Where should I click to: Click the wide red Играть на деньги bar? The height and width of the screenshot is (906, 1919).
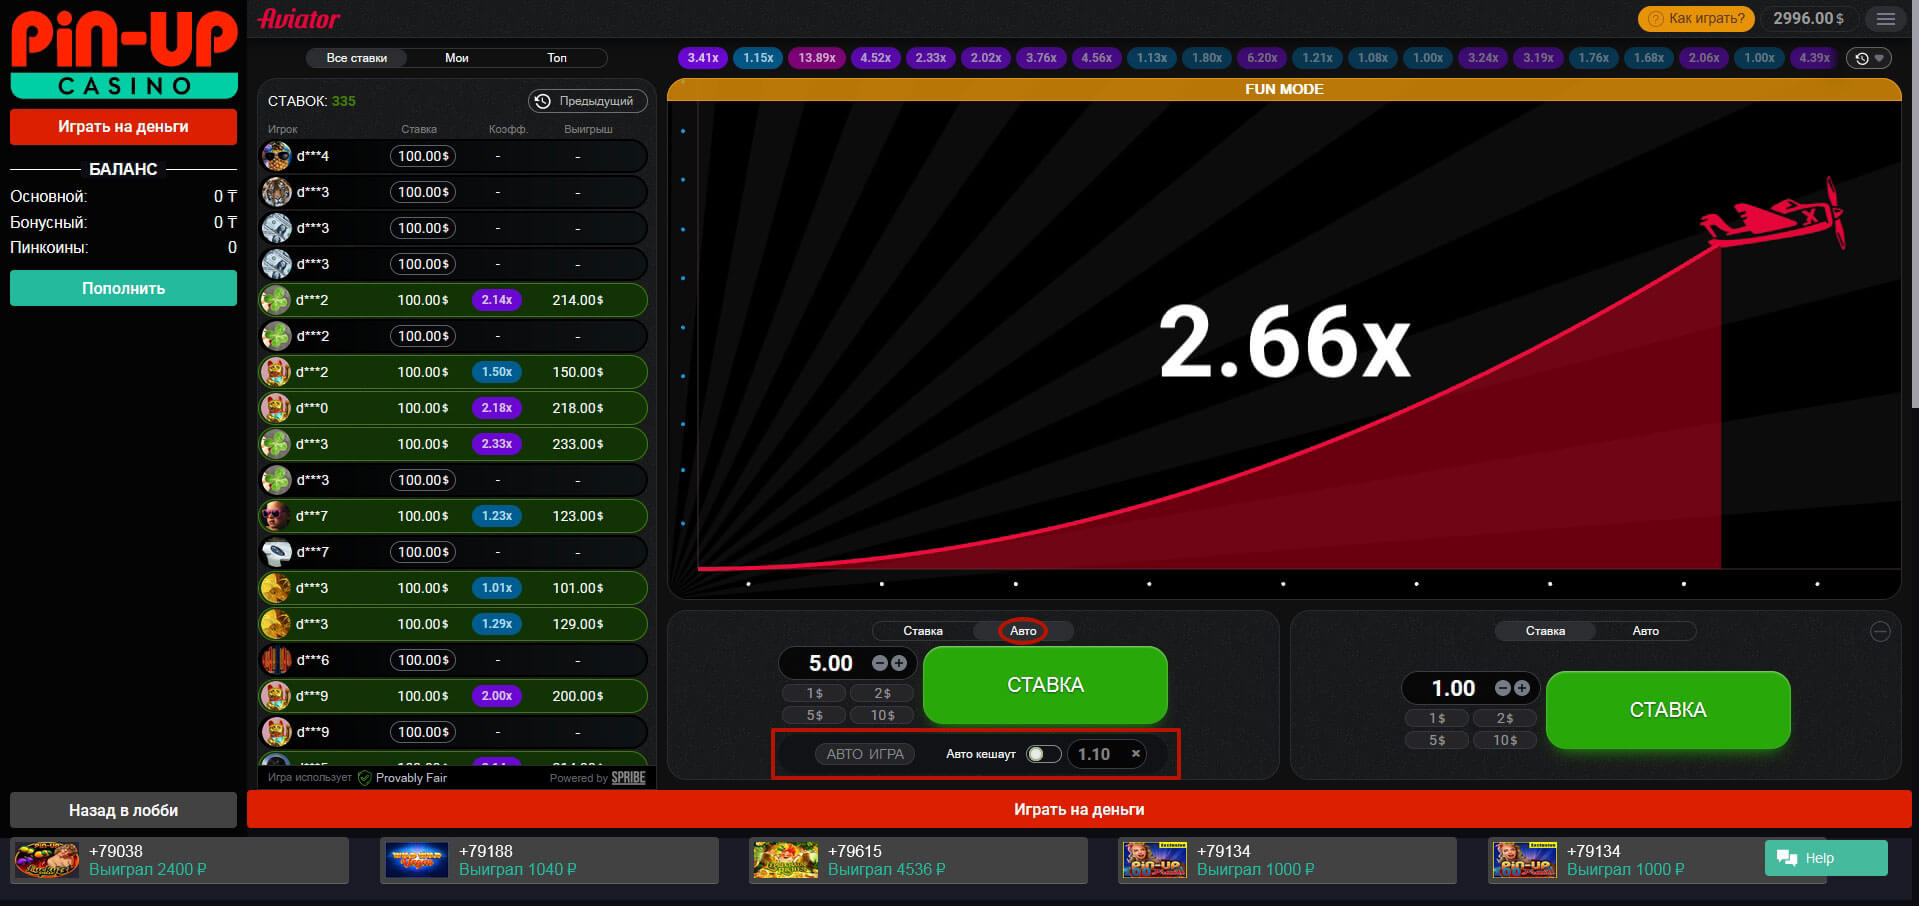tap(1079, 809)
